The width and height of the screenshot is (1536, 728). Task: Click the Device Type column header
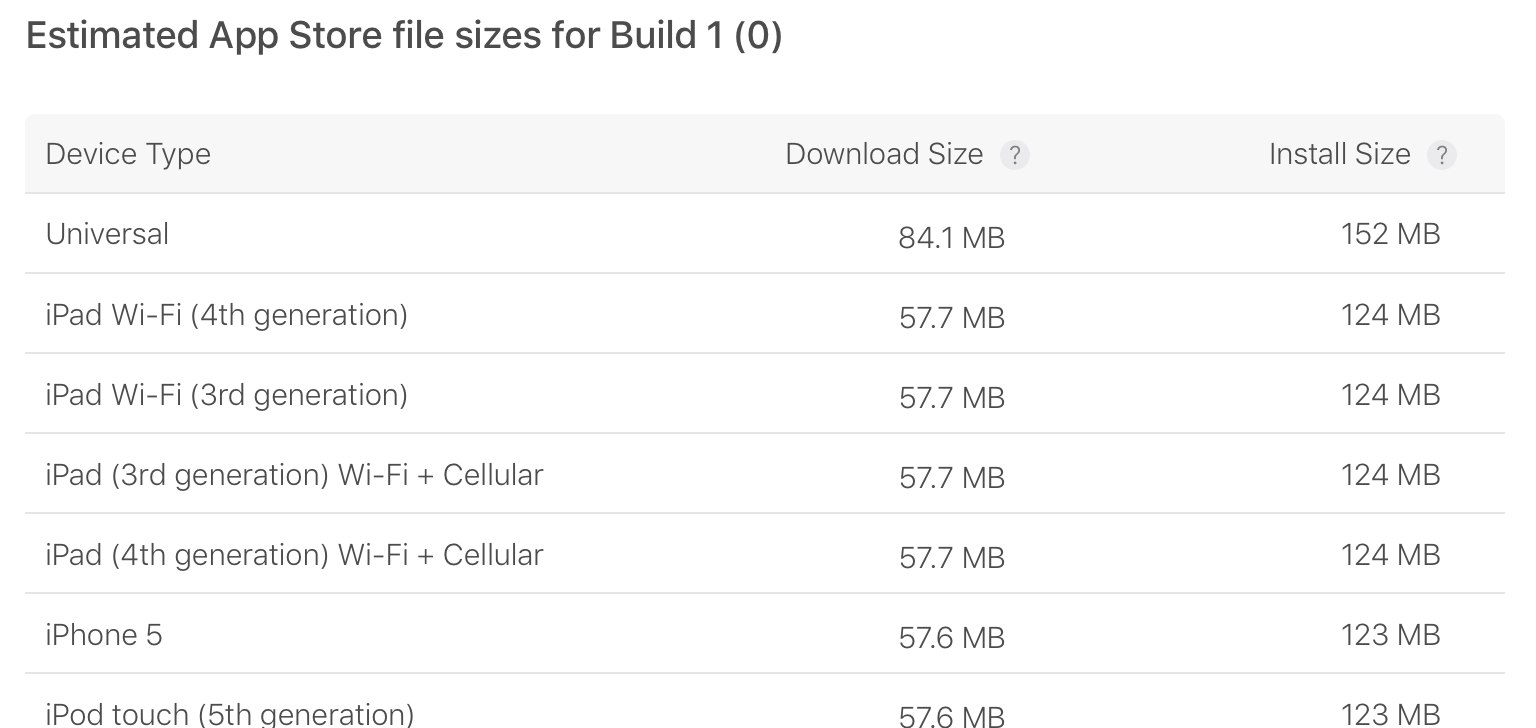click(128, 154)
